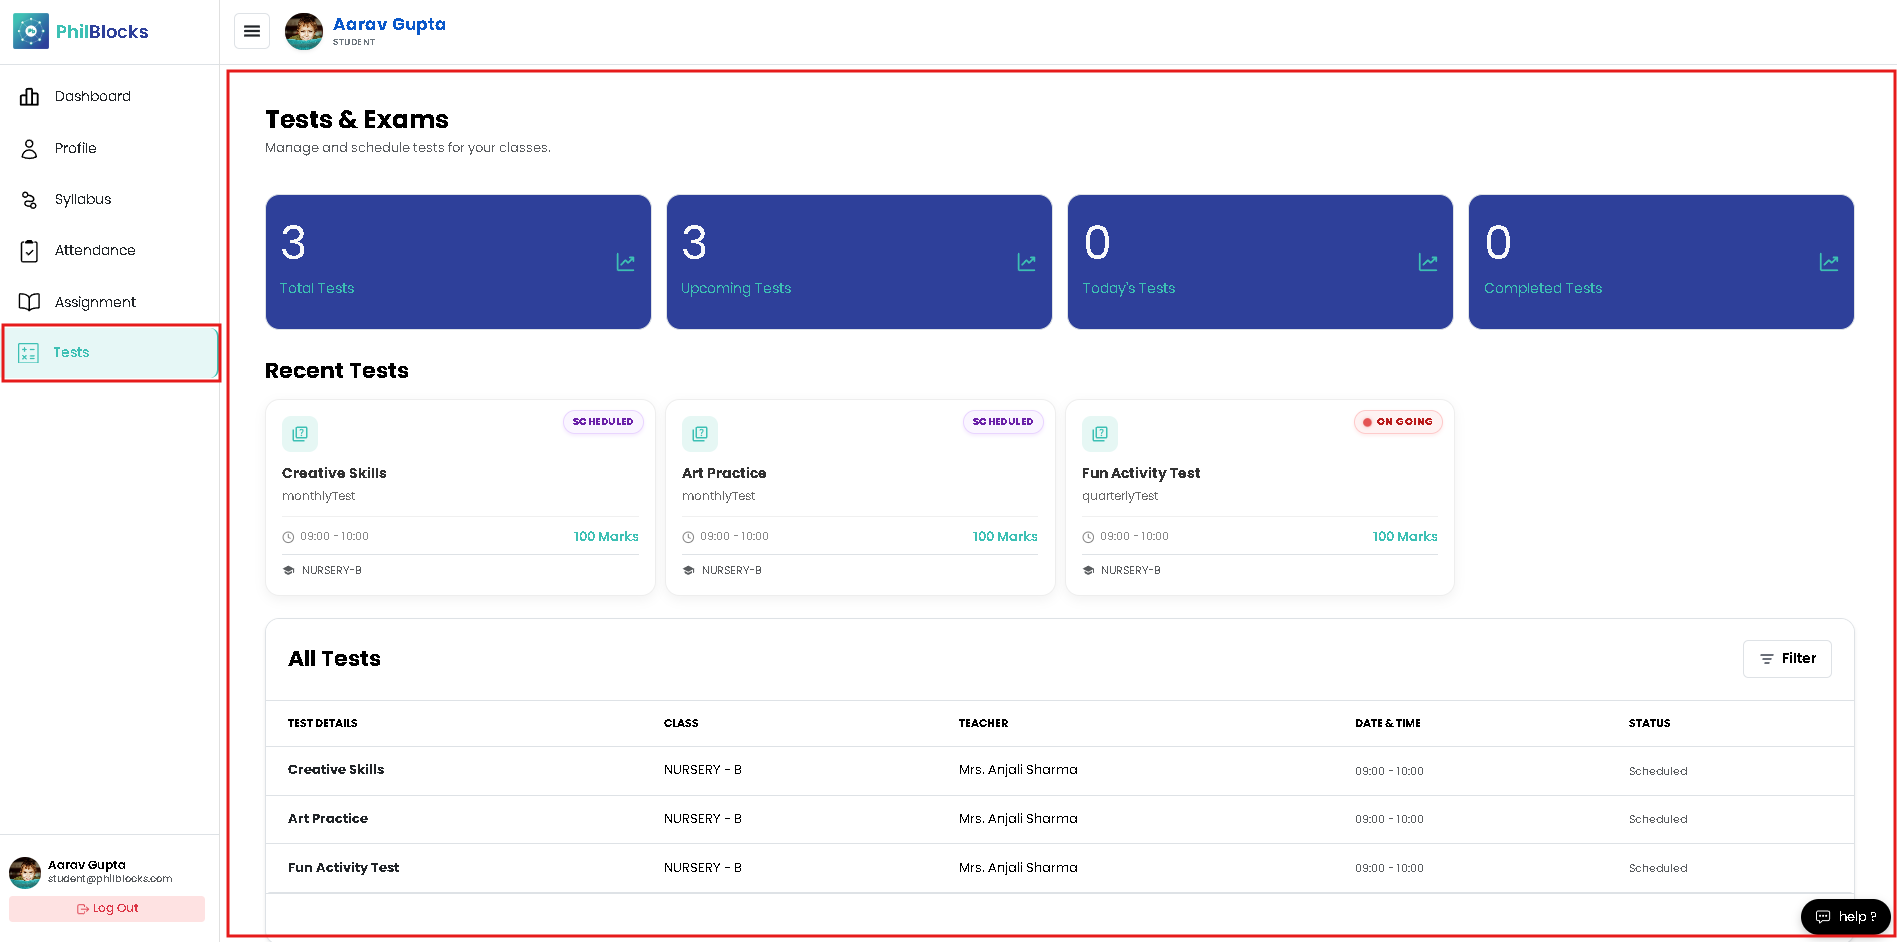This screenshot has height=942, width=1897.
Task: Select the Profile person icon
Action: (x=30, y=148)
